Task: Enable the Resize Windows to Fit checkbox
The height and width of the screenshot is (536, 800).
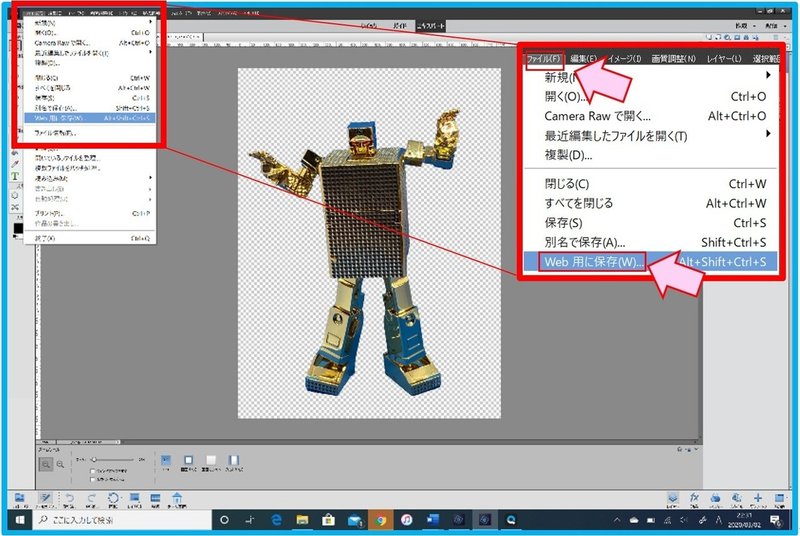Action: click(x=92, y=471)
